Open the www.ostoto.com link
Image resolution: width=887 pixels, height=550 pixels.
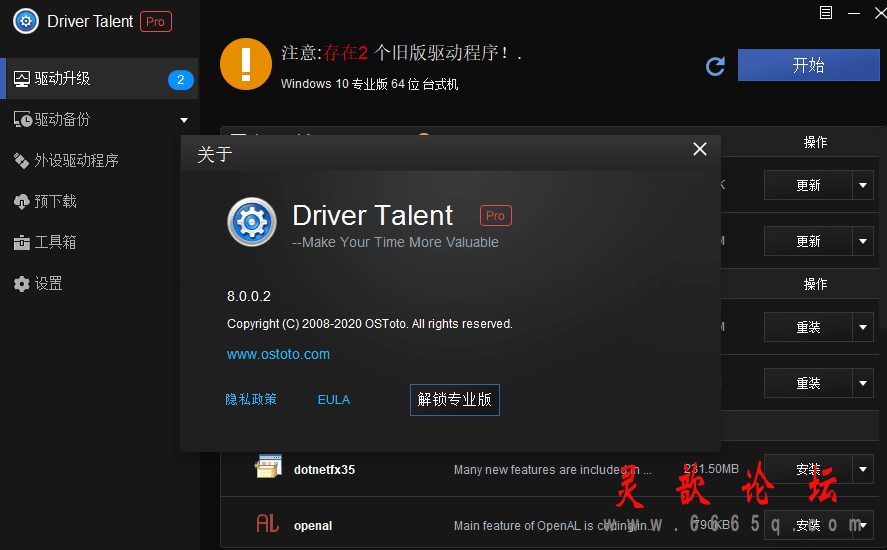pos(278,354)
